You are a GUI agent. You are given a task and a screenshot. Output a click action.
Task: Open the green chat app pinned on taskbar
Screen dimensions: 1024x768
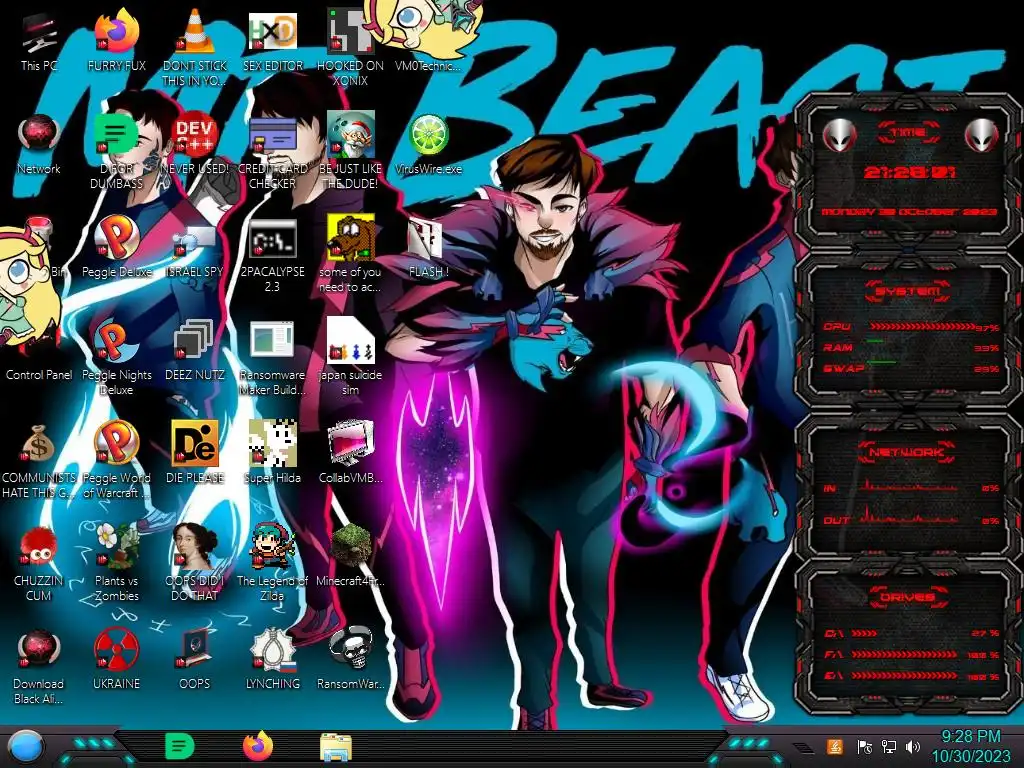point(180,746)
